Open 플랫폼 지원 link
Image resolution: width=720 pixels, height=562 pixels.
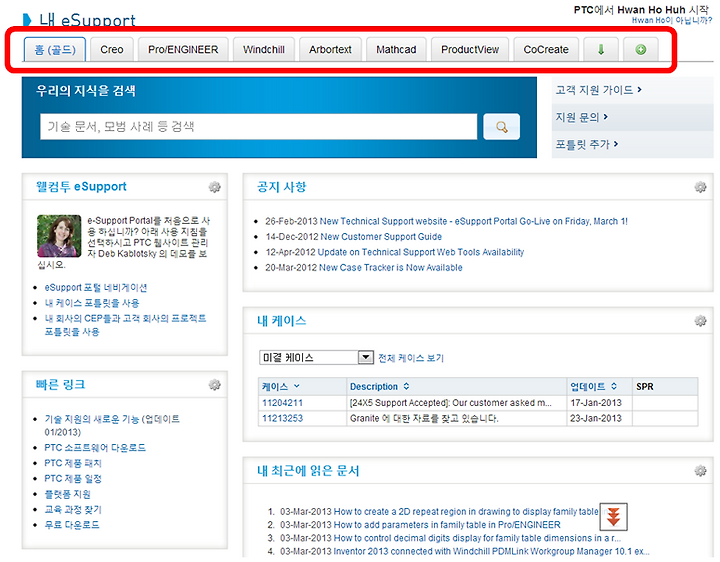point(68,494)
